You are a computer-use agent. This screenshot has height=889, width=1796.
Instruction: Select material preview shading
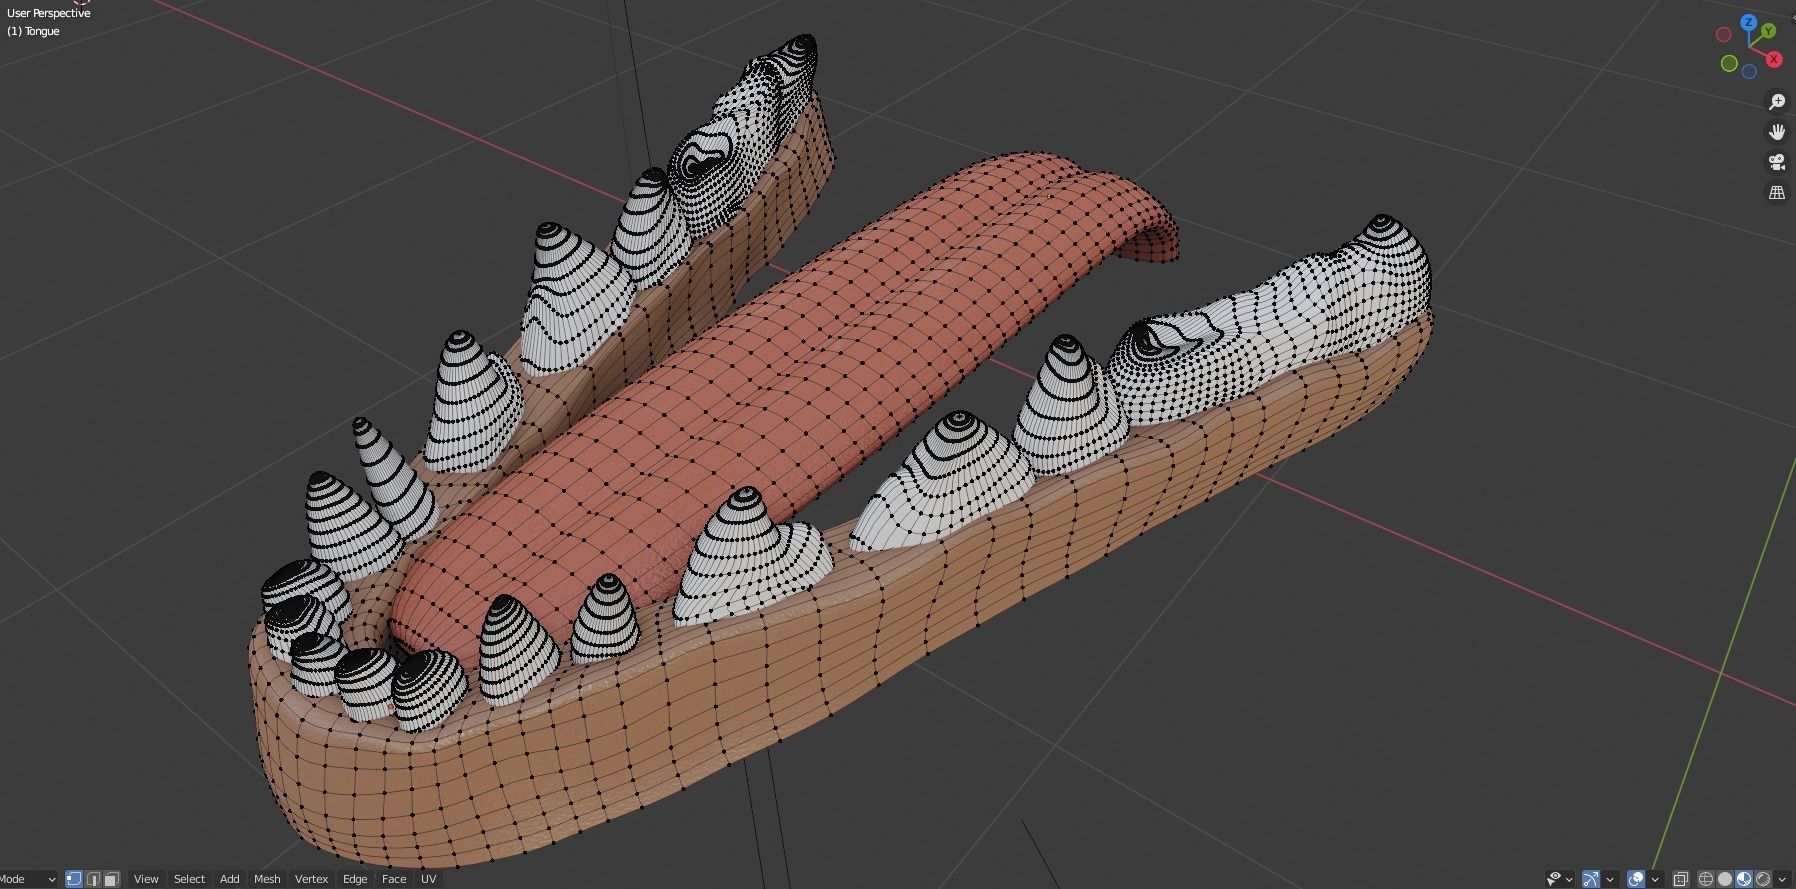pyautogui.click(x=1744, y=879)
